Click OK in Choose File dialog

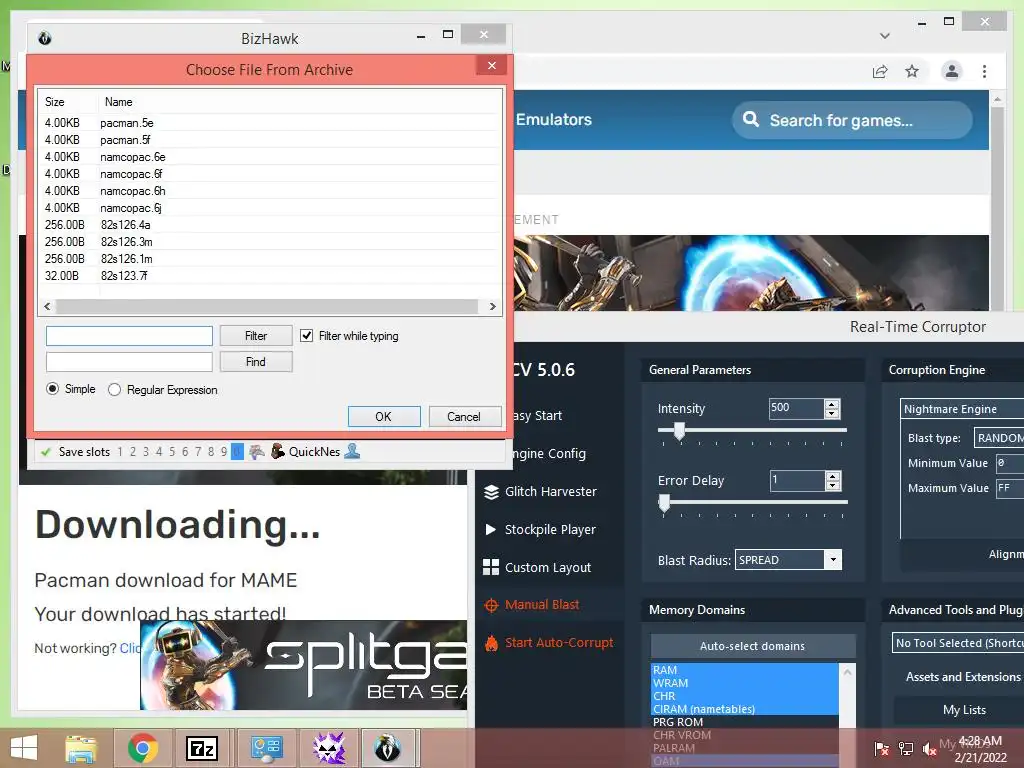384,417
